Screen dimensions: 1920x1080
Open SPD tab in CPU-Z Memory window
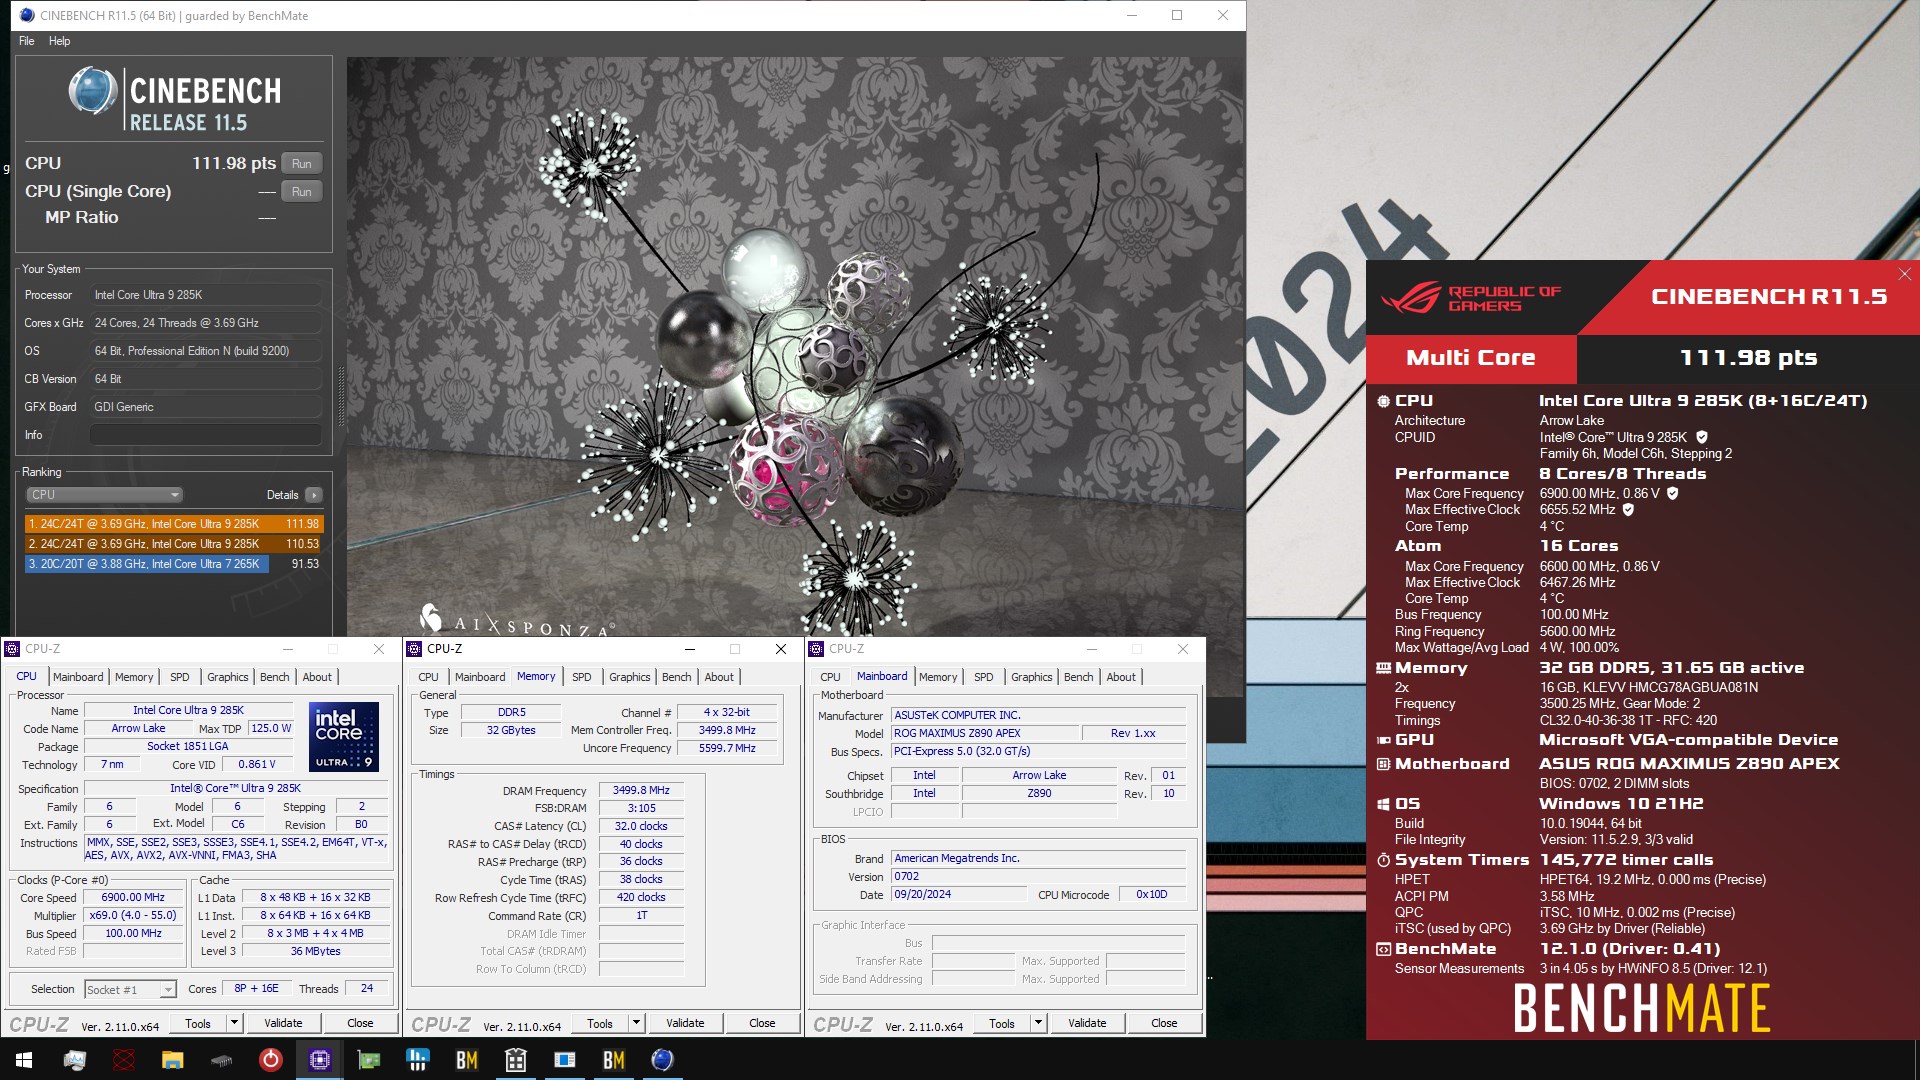(581, 677)
